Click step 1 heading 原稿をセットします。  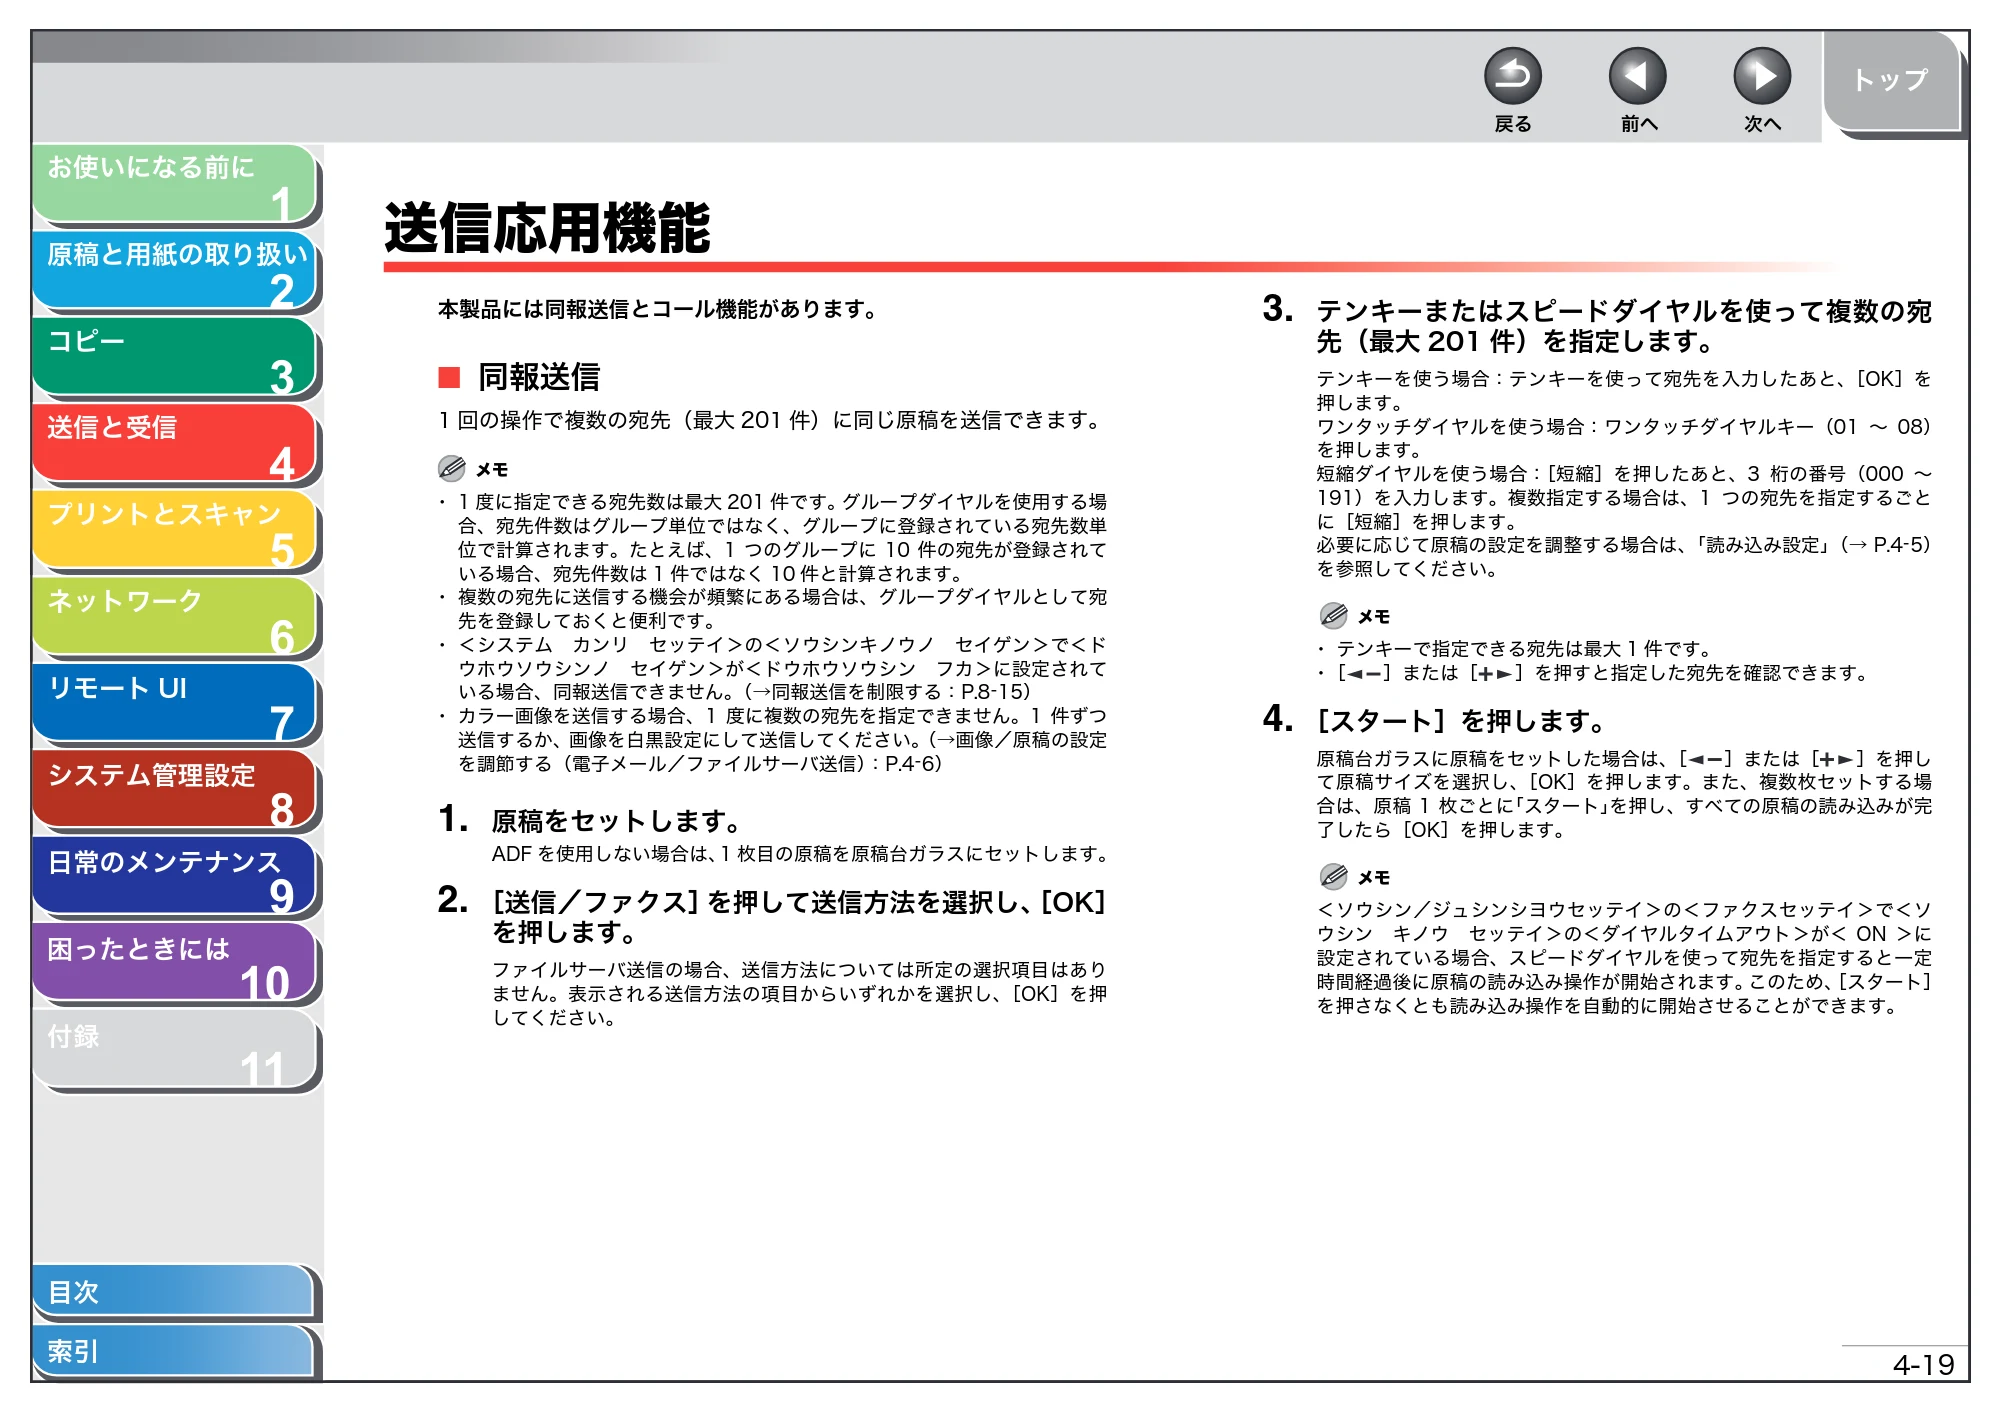click(616, 821)
